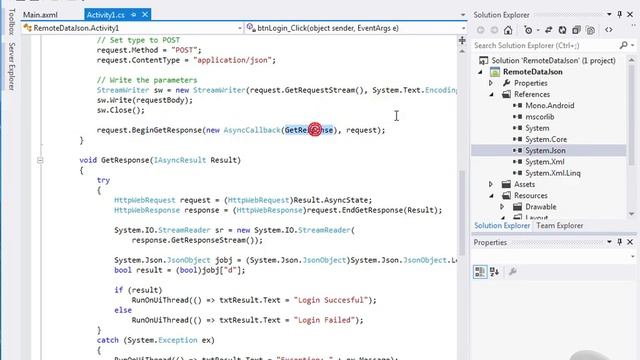Open the Server Explorer side tab
The width and height of the screenshot is (640, 360).
click(x=11, y=66)
